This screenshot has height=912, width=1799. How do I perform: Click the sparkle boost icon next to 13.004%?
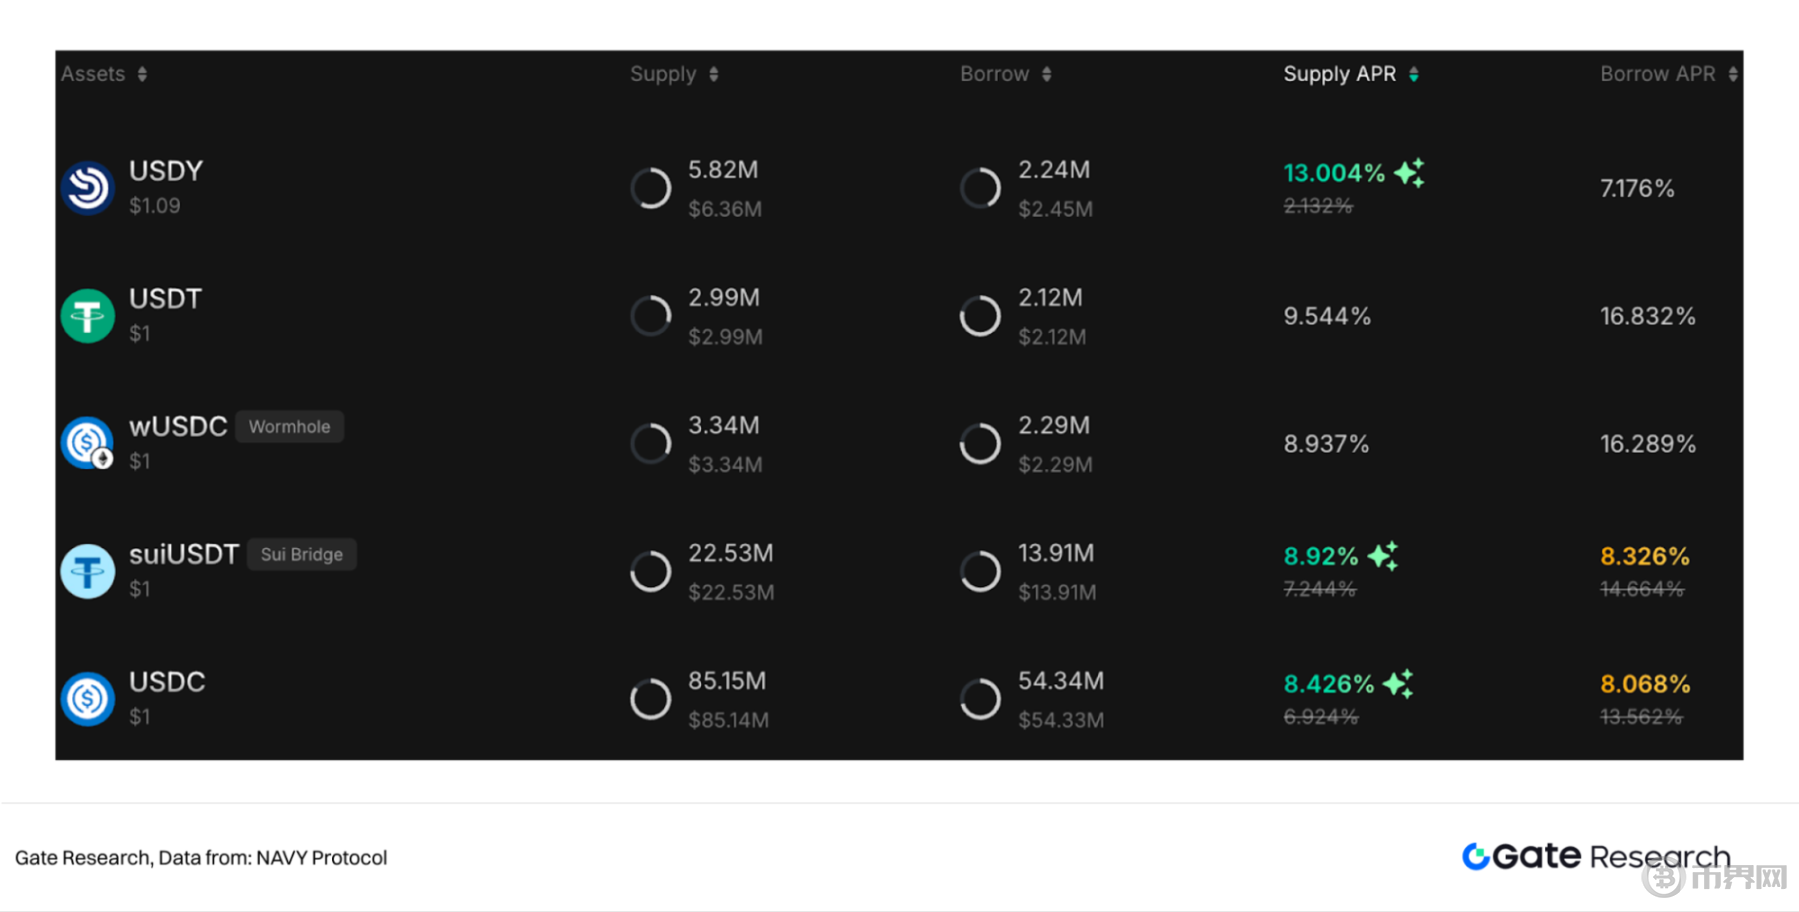pos(1410,173)
